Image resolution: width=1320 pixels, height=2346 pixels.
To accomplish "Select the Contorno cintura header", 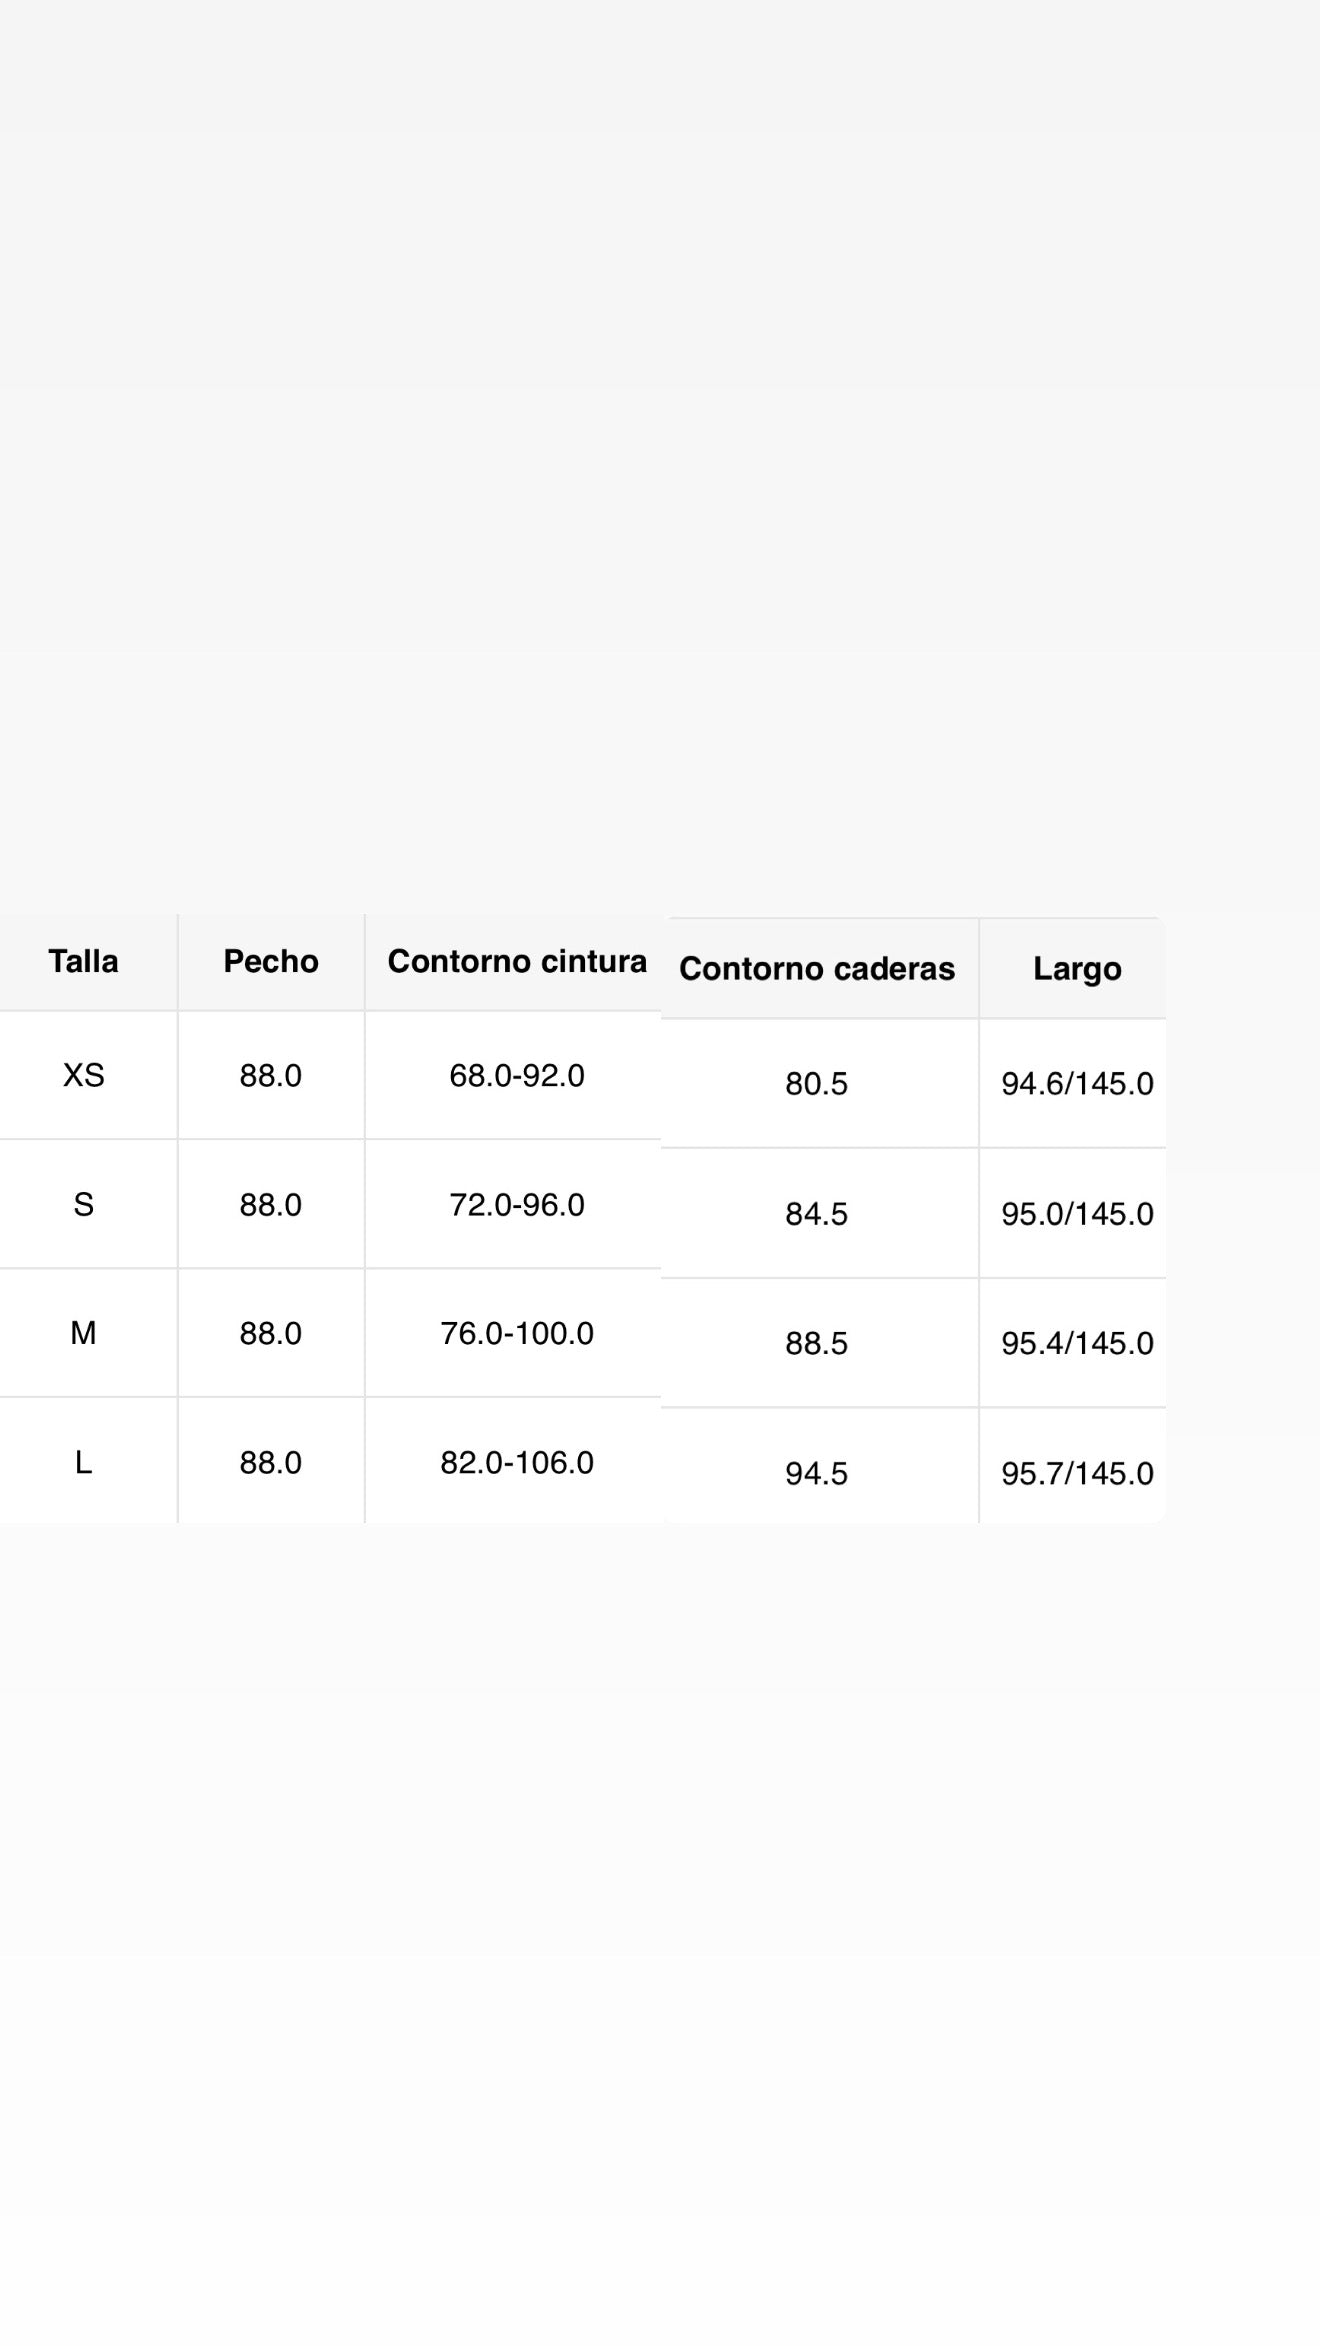I will (517, 961).
